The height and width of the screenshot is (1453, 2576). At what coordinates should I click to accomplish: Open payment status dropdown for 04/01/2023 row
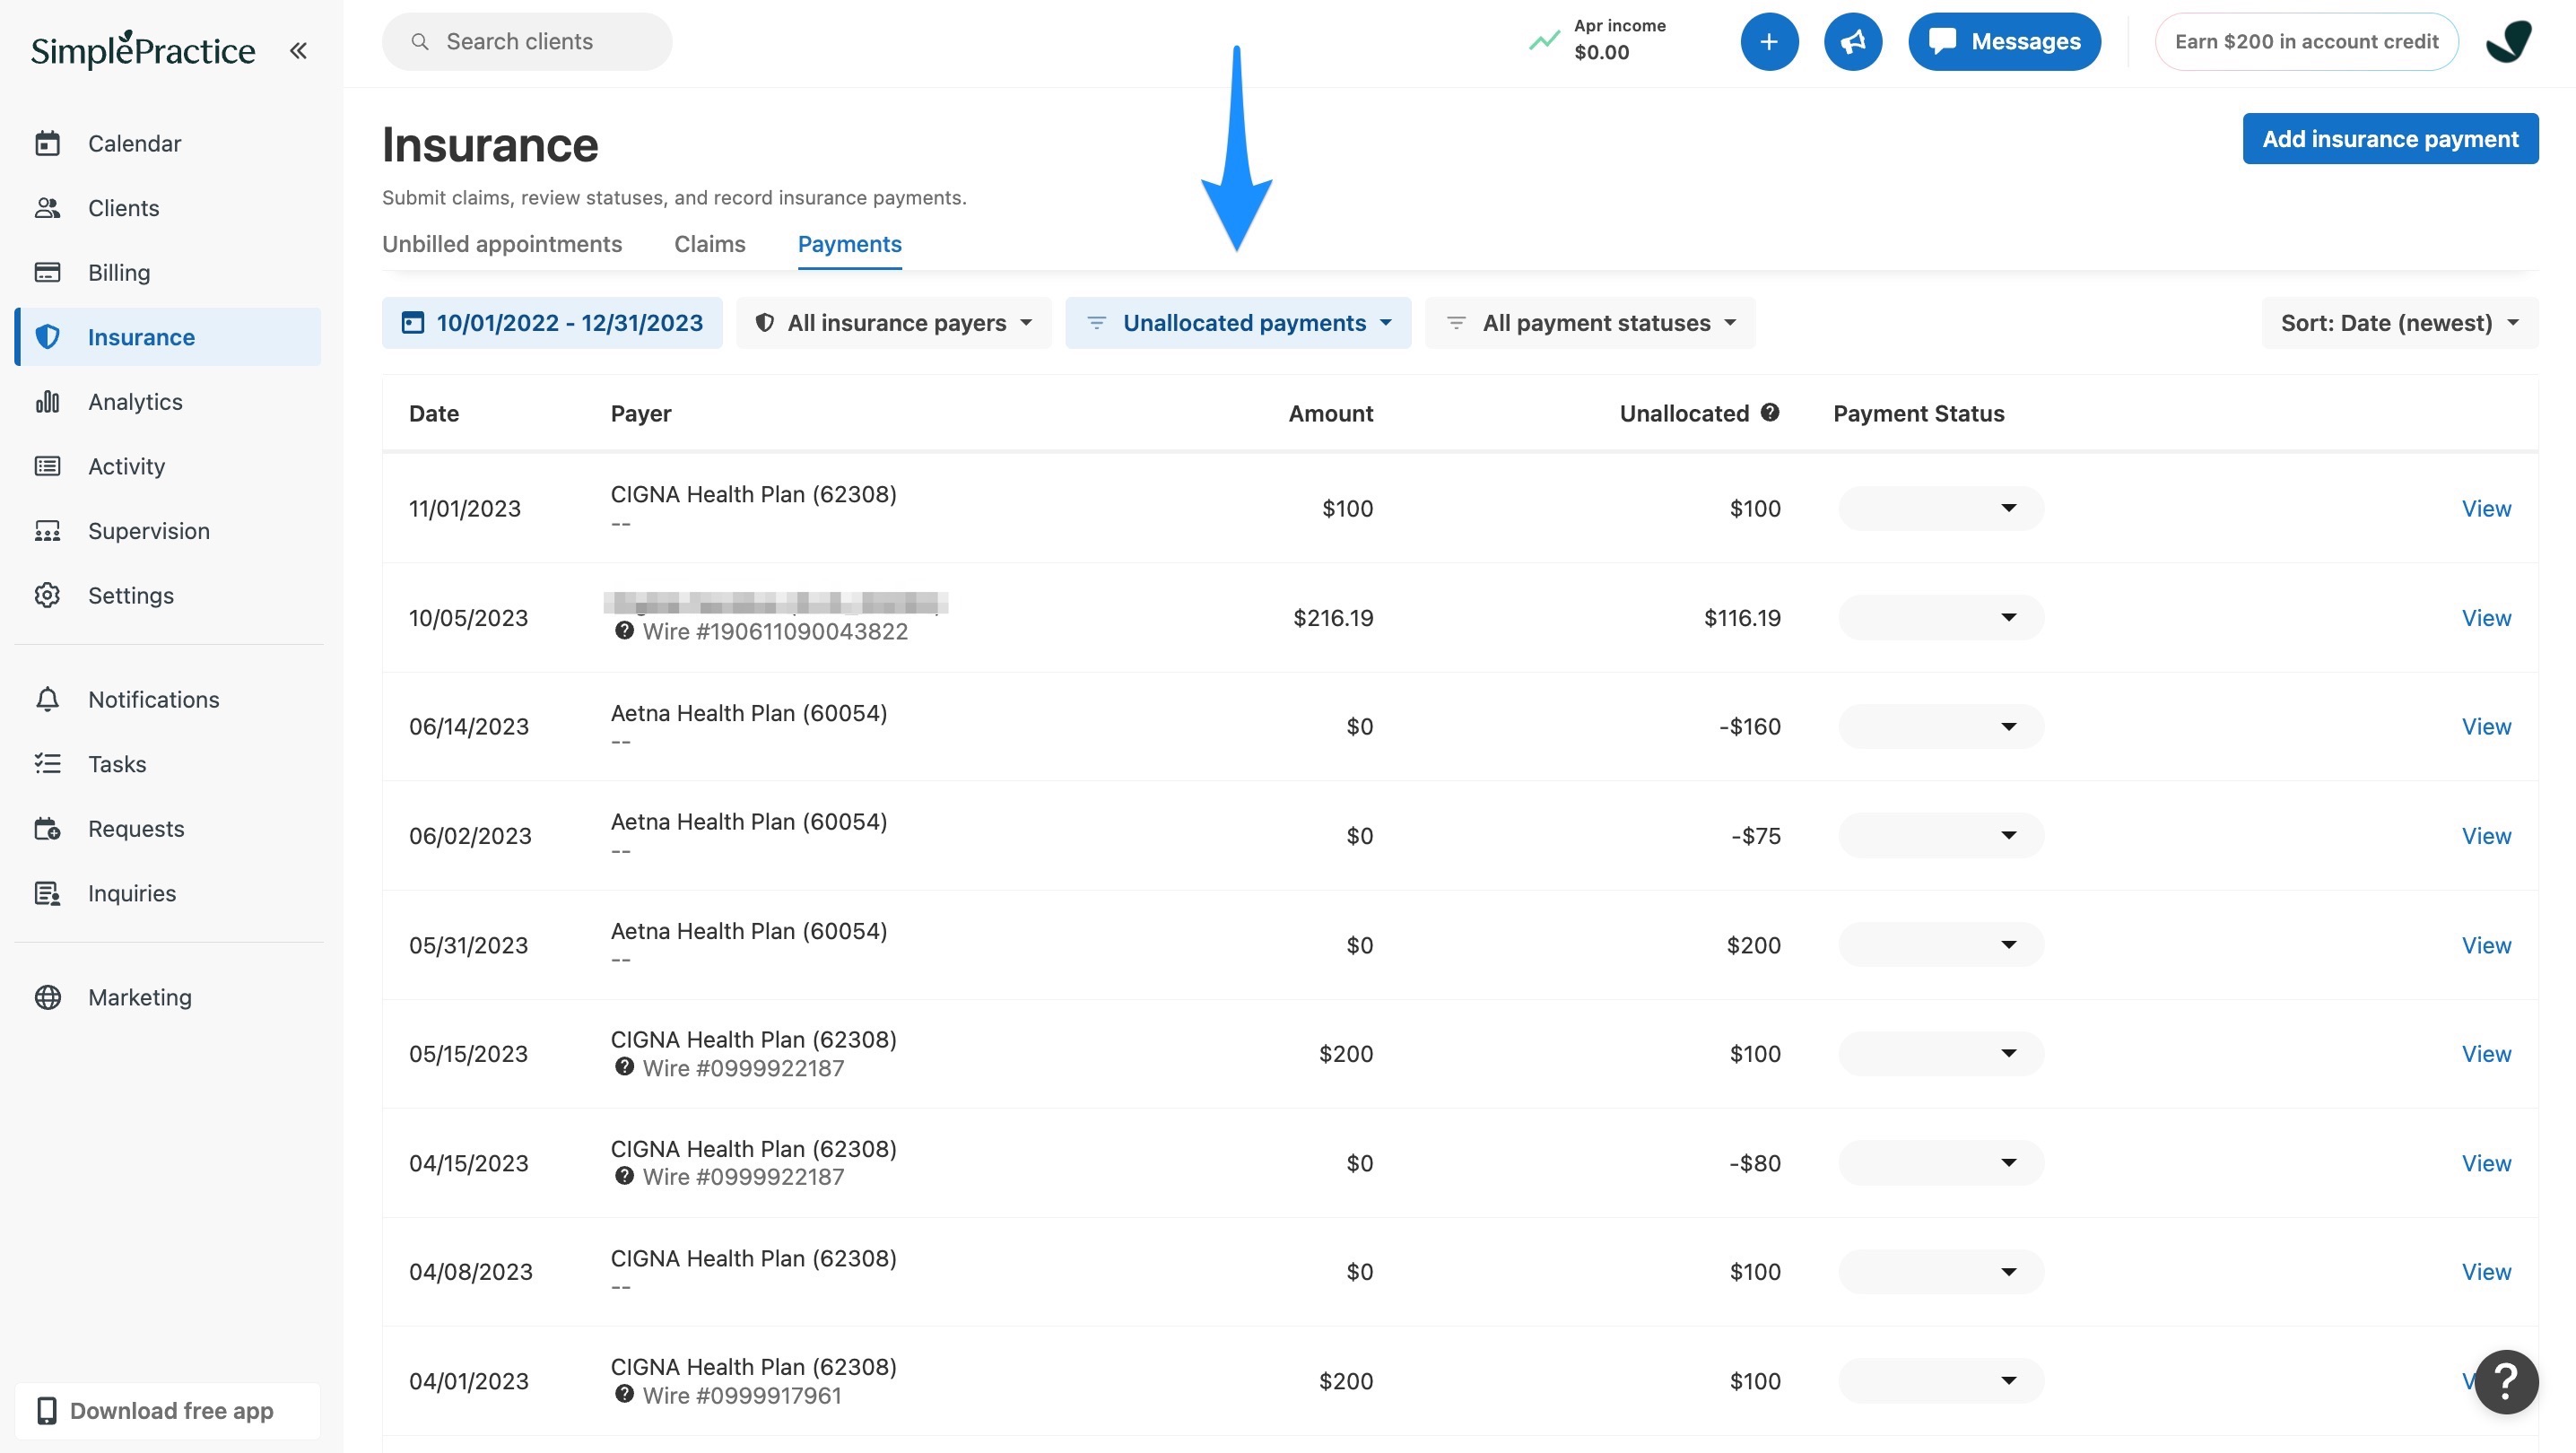[x=1941, y=1380]
